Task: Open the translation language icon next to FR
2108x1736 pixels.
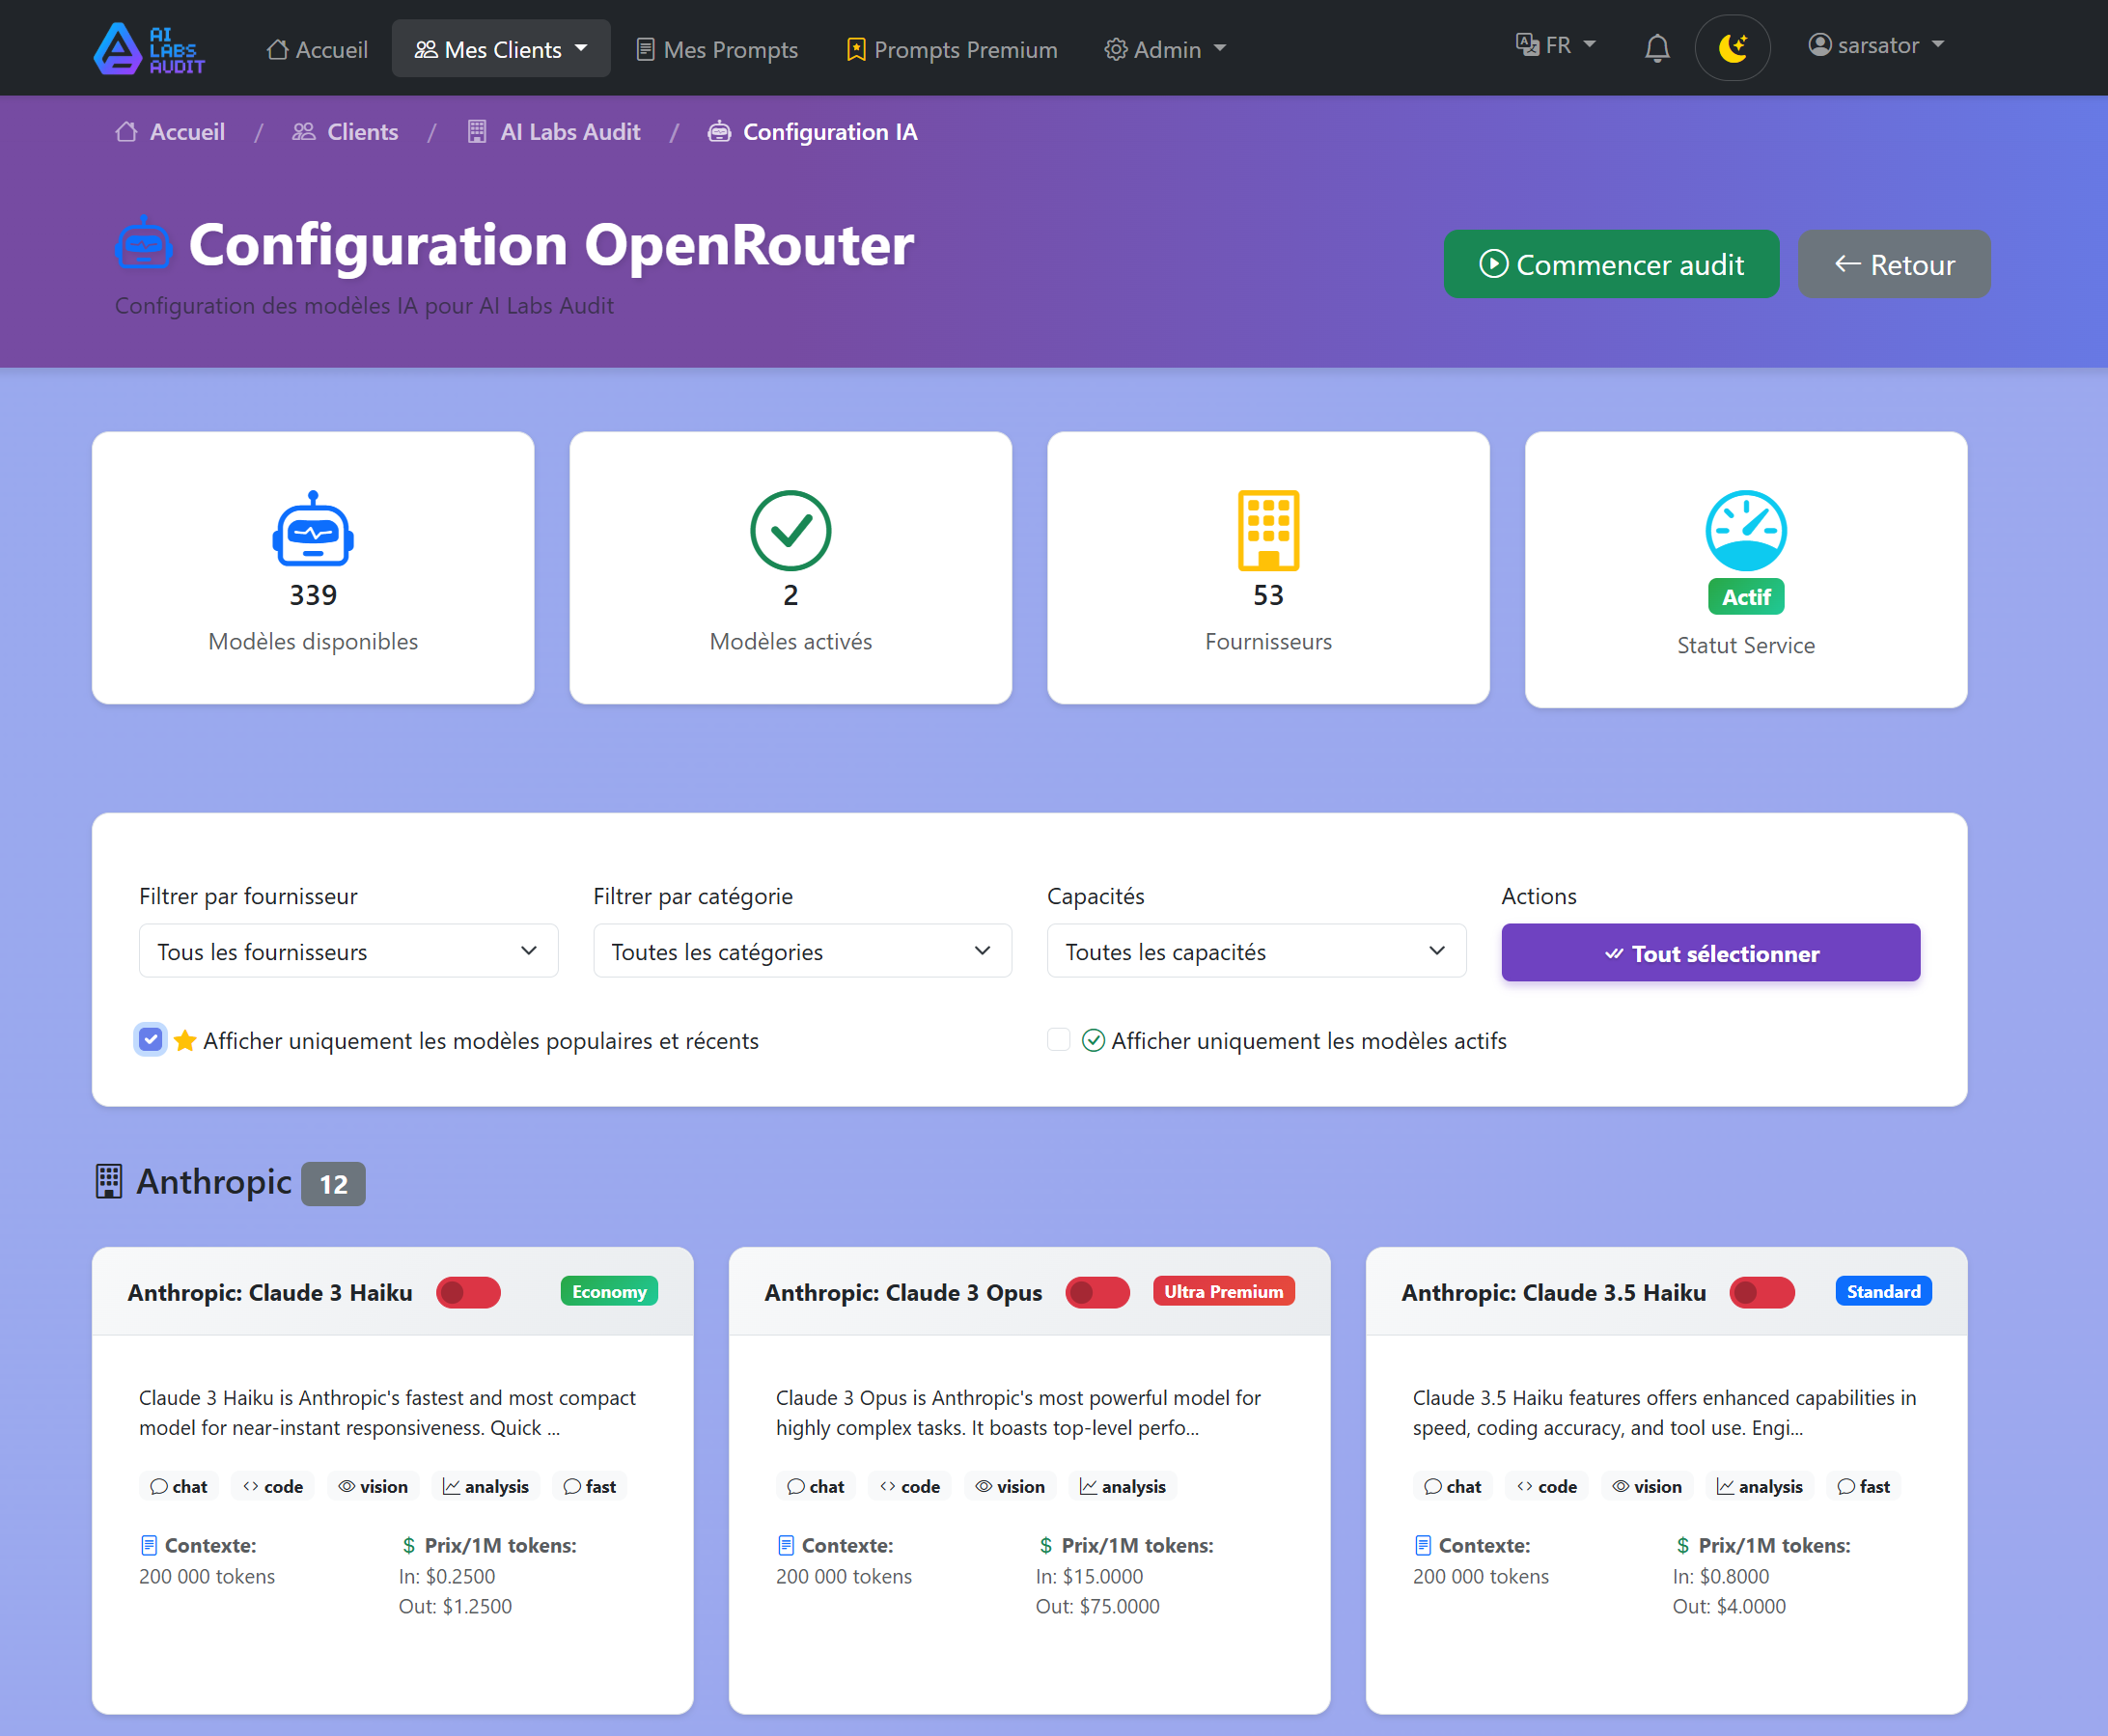Action: coord(1525,45)
